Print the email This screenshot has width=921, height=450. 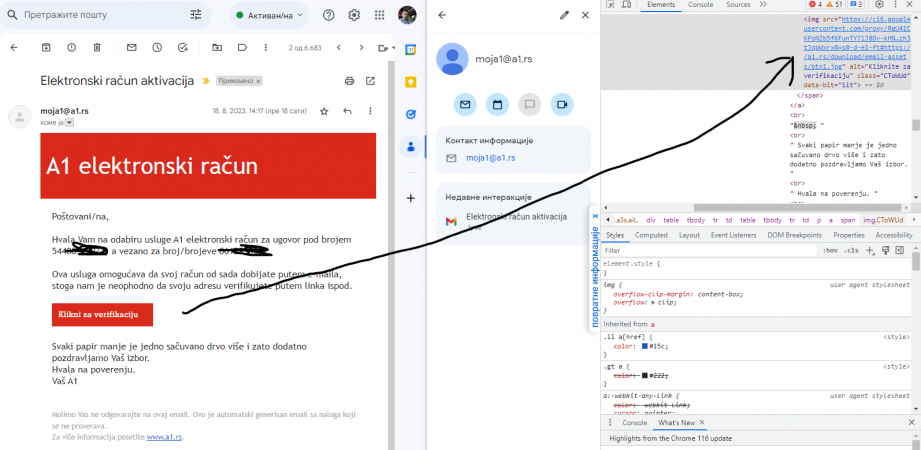(x=349, y=80)
